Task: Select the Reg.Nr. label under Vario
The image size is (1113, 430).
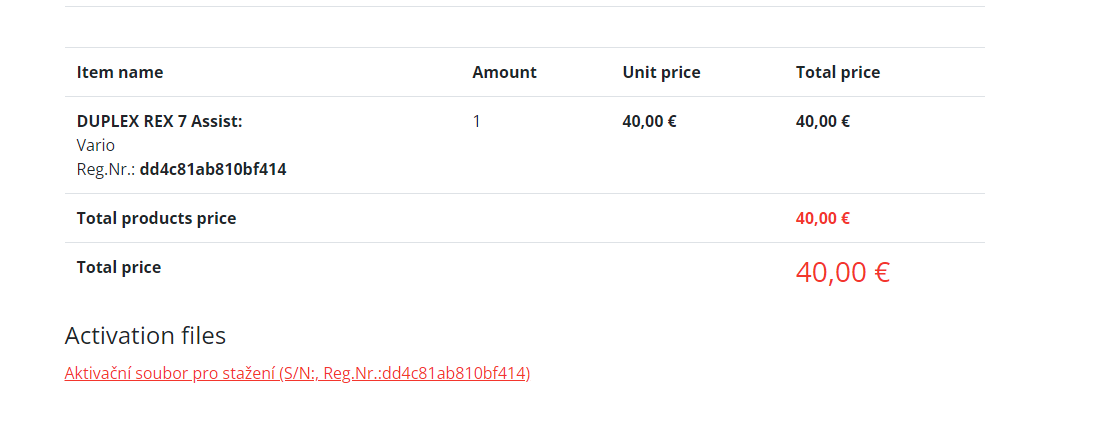Action: 106,170
